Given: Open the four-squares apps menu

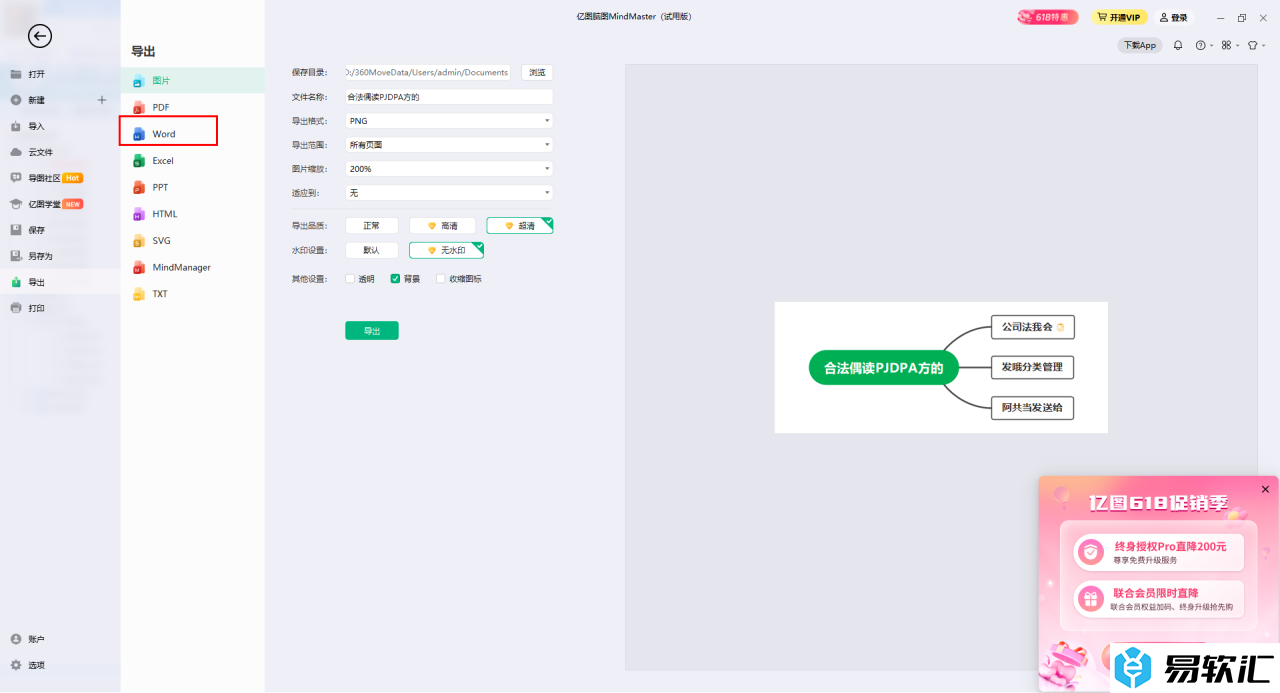Looking at the screenshot, I should [1229, 45].
